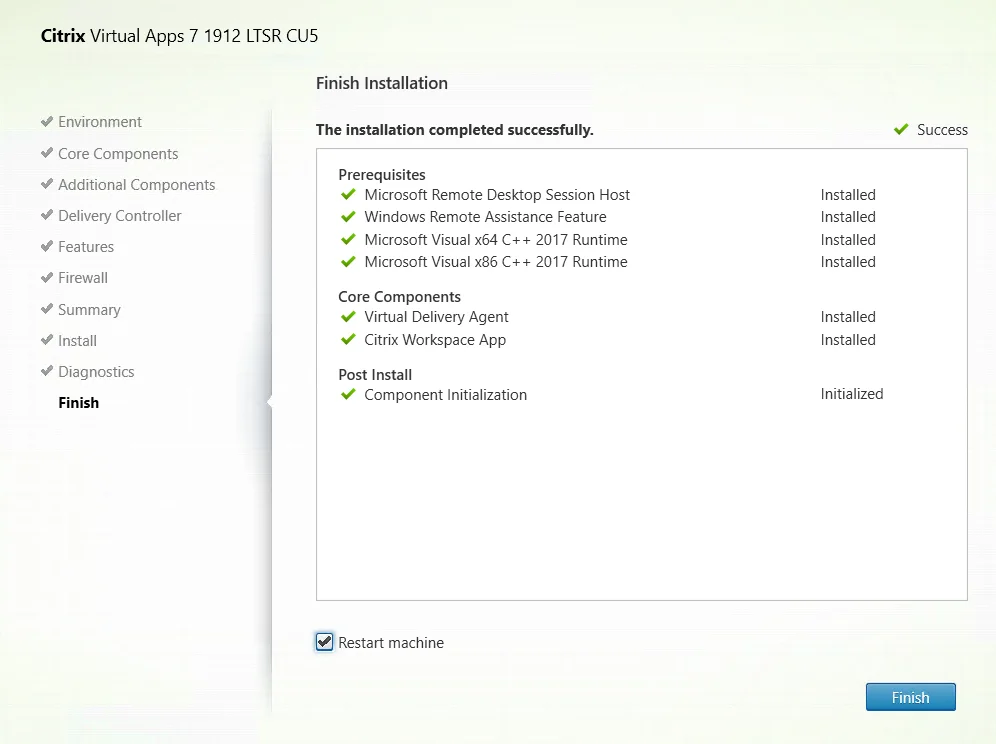996x744 pixels.
Task: Open the Firewall step
Action: pos(83,278)
